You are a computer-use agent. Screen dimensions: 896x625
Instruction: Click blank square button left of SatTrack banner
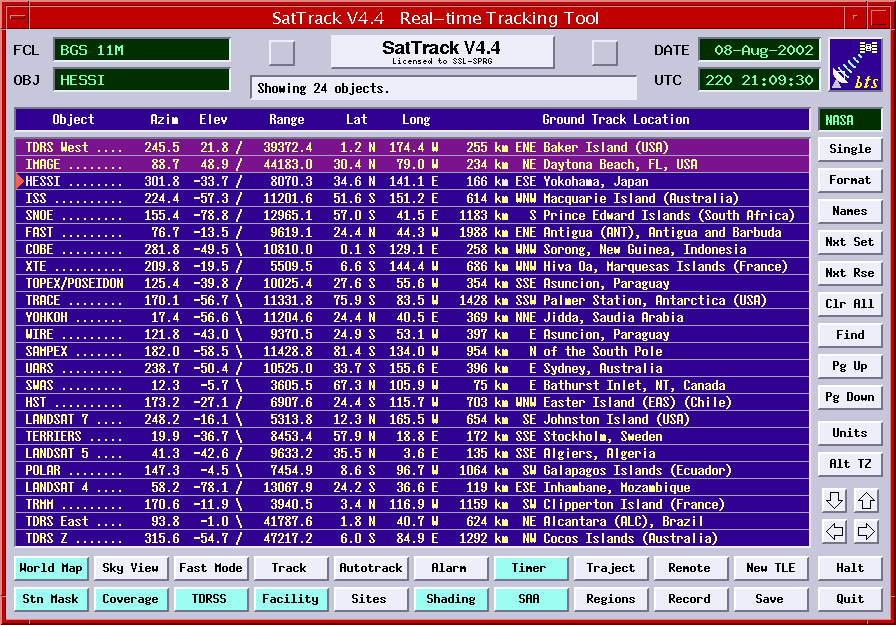click(282, 53)
